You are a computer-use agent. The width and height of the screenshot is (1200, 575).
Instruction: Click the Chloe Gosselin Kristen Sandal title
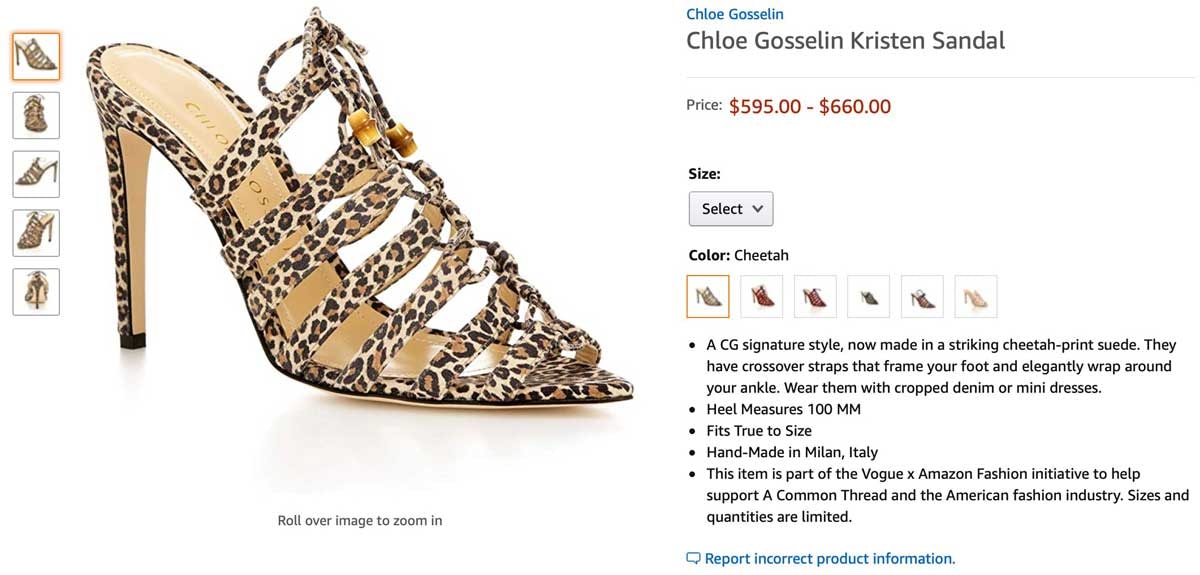[845, 41]
